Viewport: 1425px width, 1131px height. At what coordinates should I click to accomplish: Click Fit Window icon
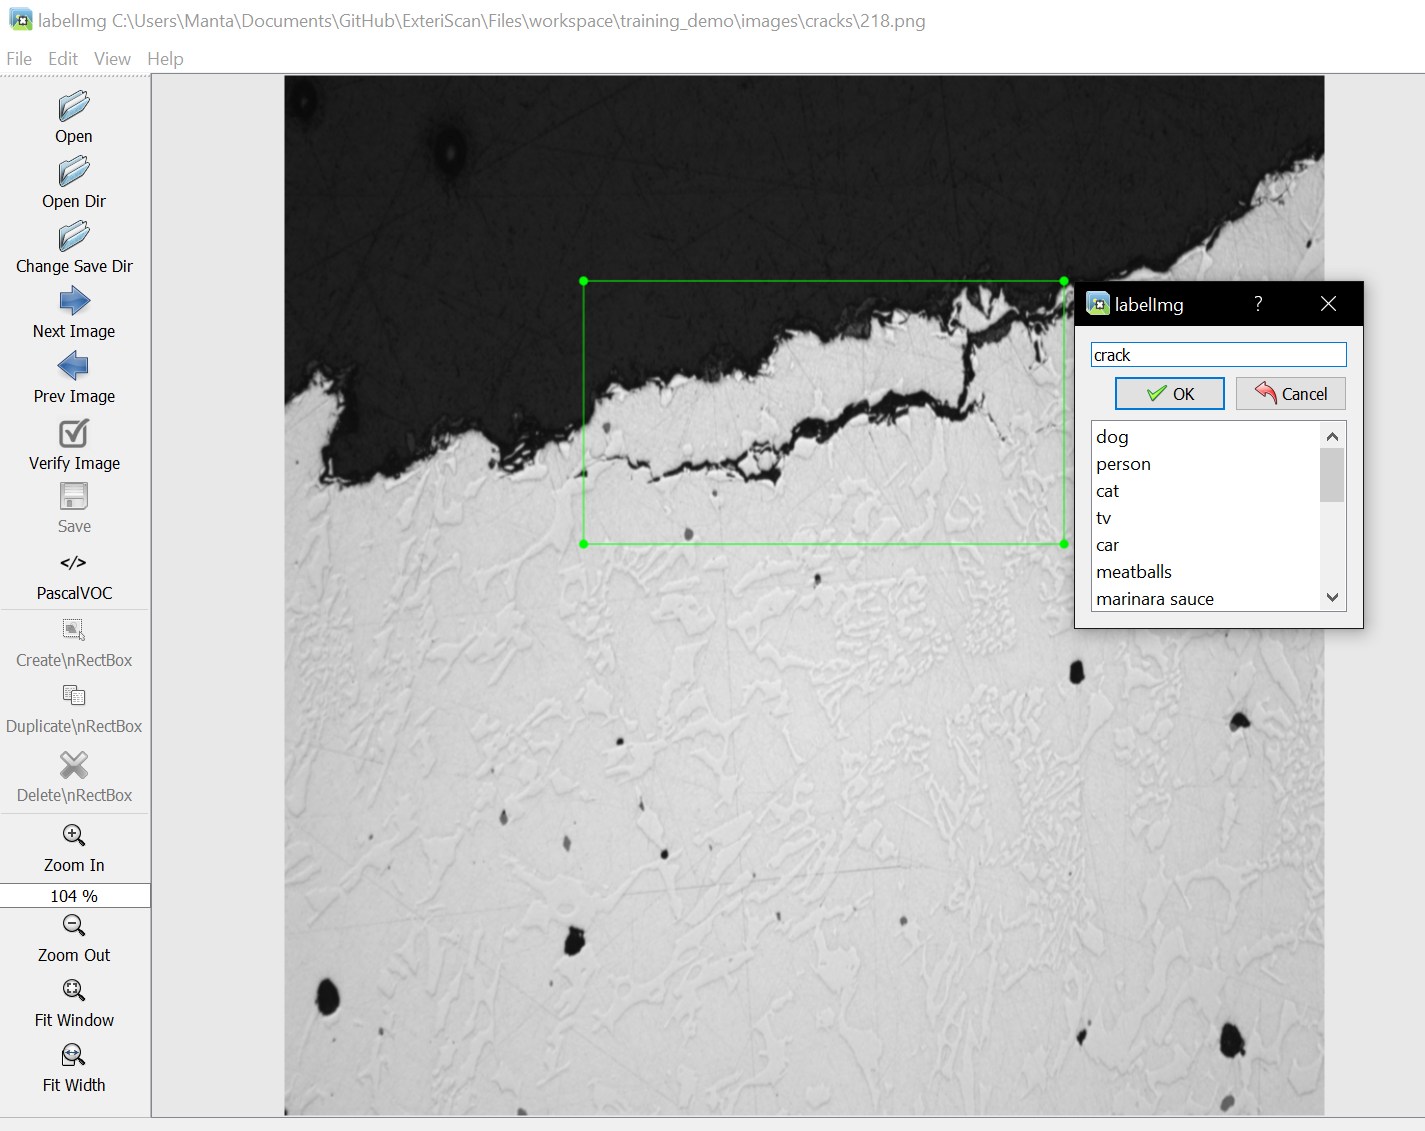click(74, 990)
